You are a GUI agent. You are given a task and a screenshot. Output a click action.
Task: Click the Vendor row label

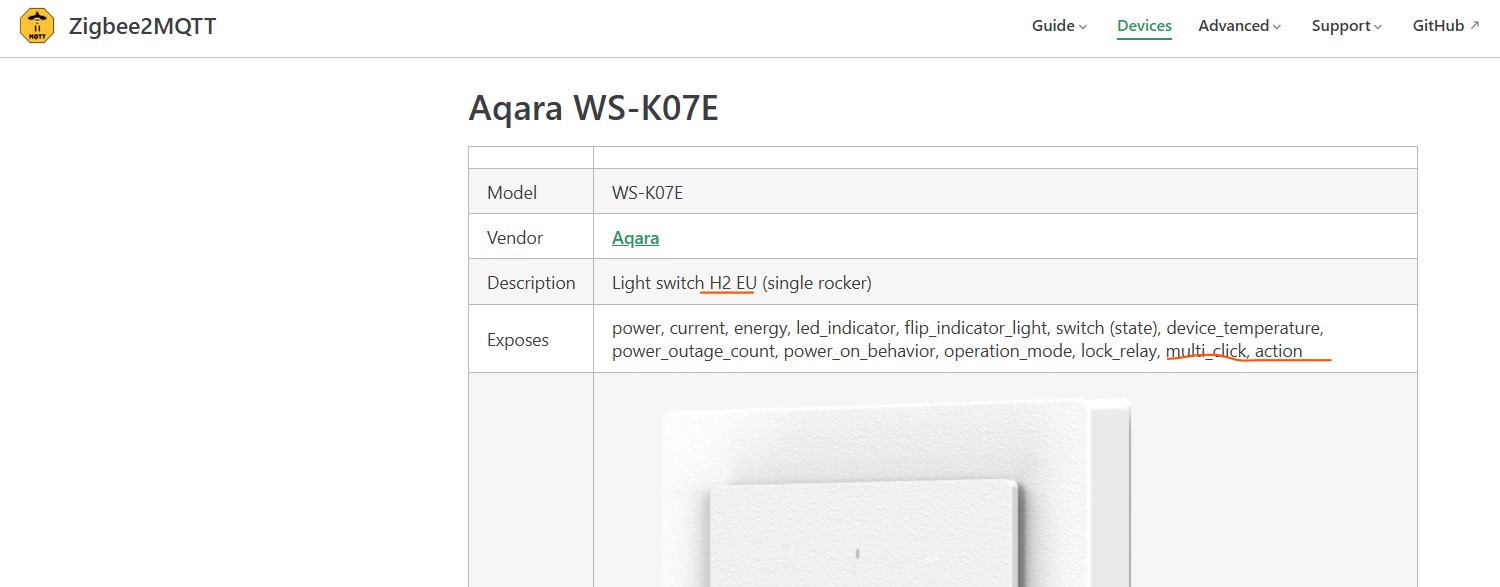(515, 238)
